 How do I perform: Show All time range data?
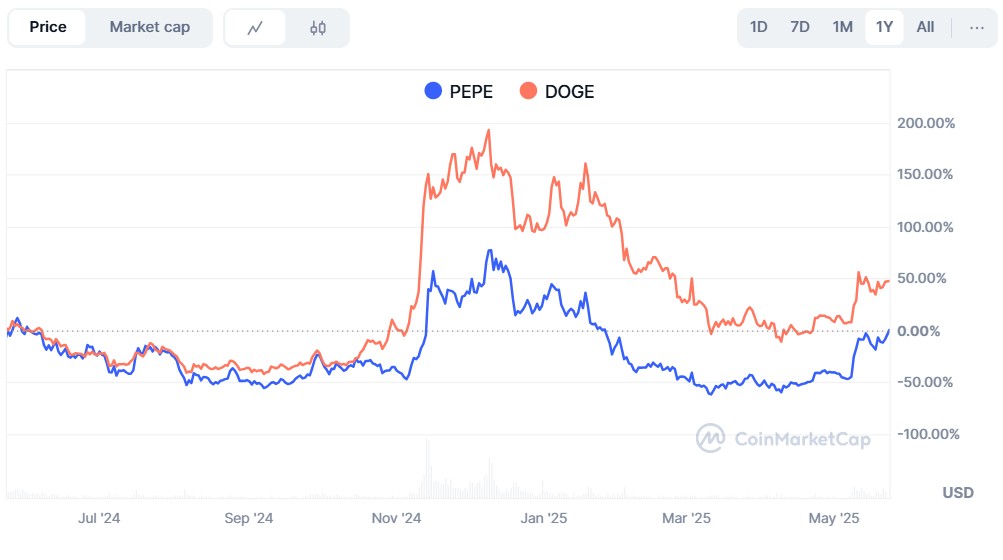[x=925, y=27]
